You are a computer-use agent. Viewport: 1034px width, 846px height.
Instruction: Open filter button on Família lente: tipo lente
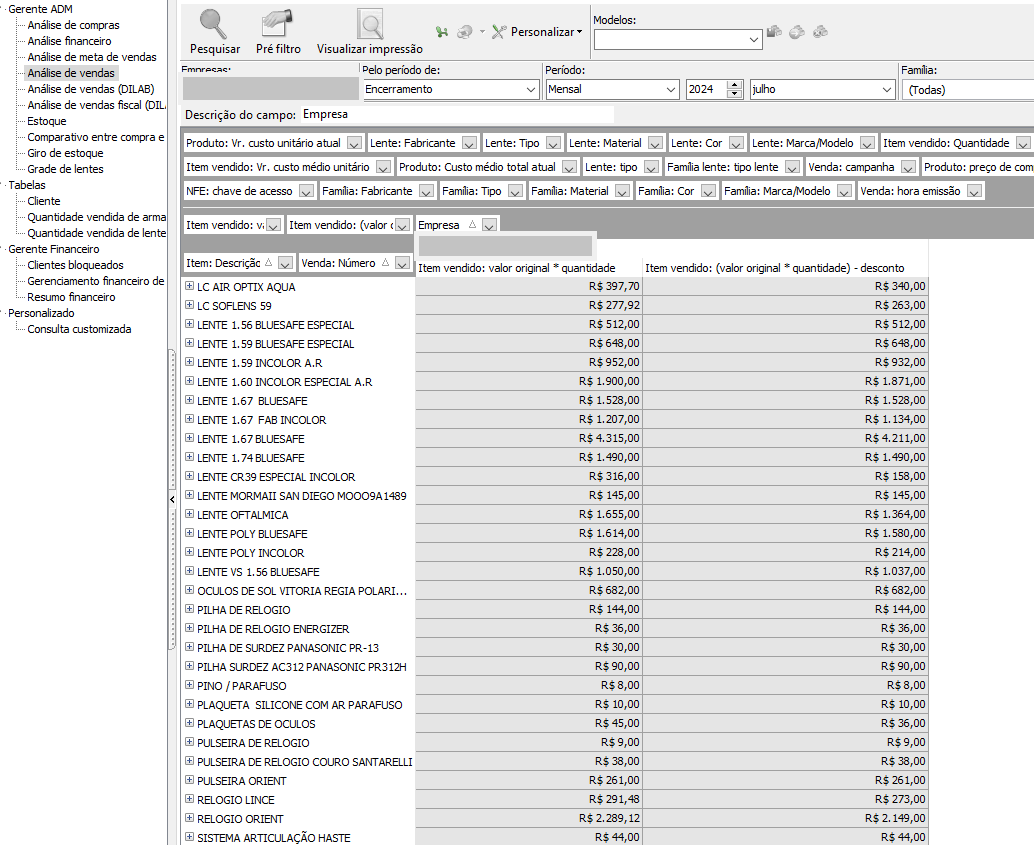pos(793,167)
